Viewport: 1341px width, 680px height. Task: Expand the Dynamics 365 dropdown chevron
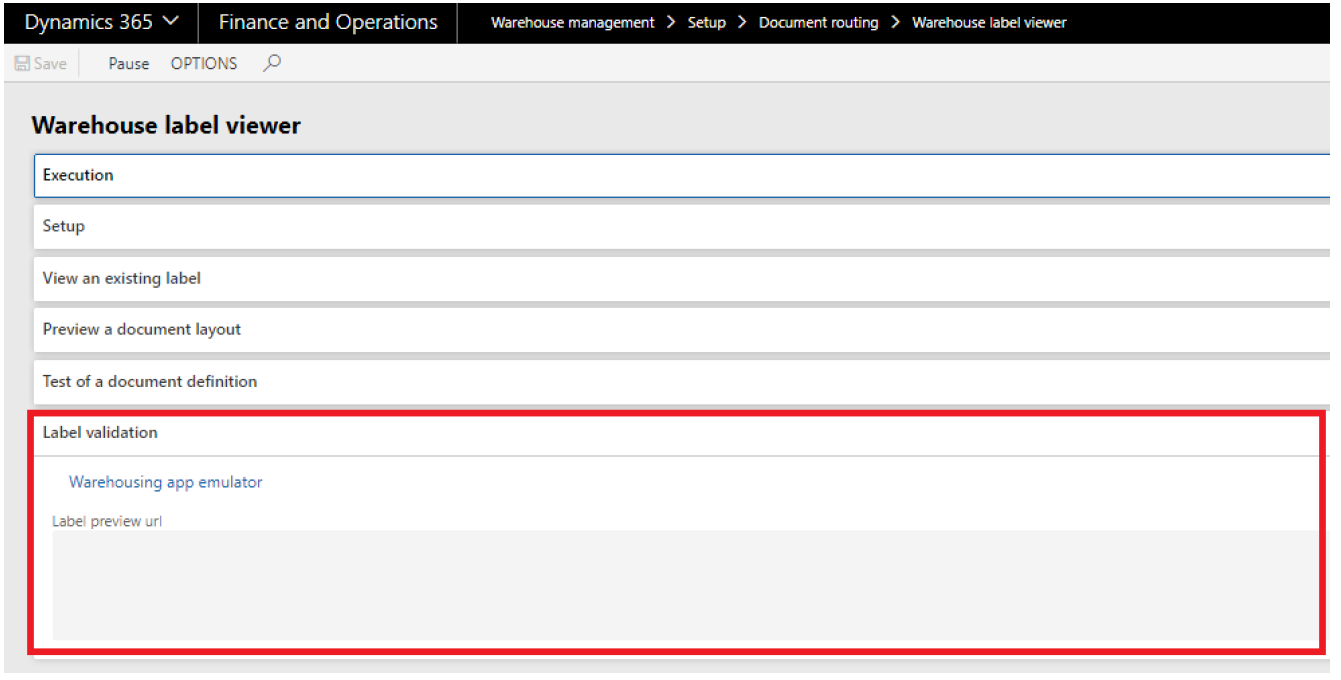tap(171, 21)
